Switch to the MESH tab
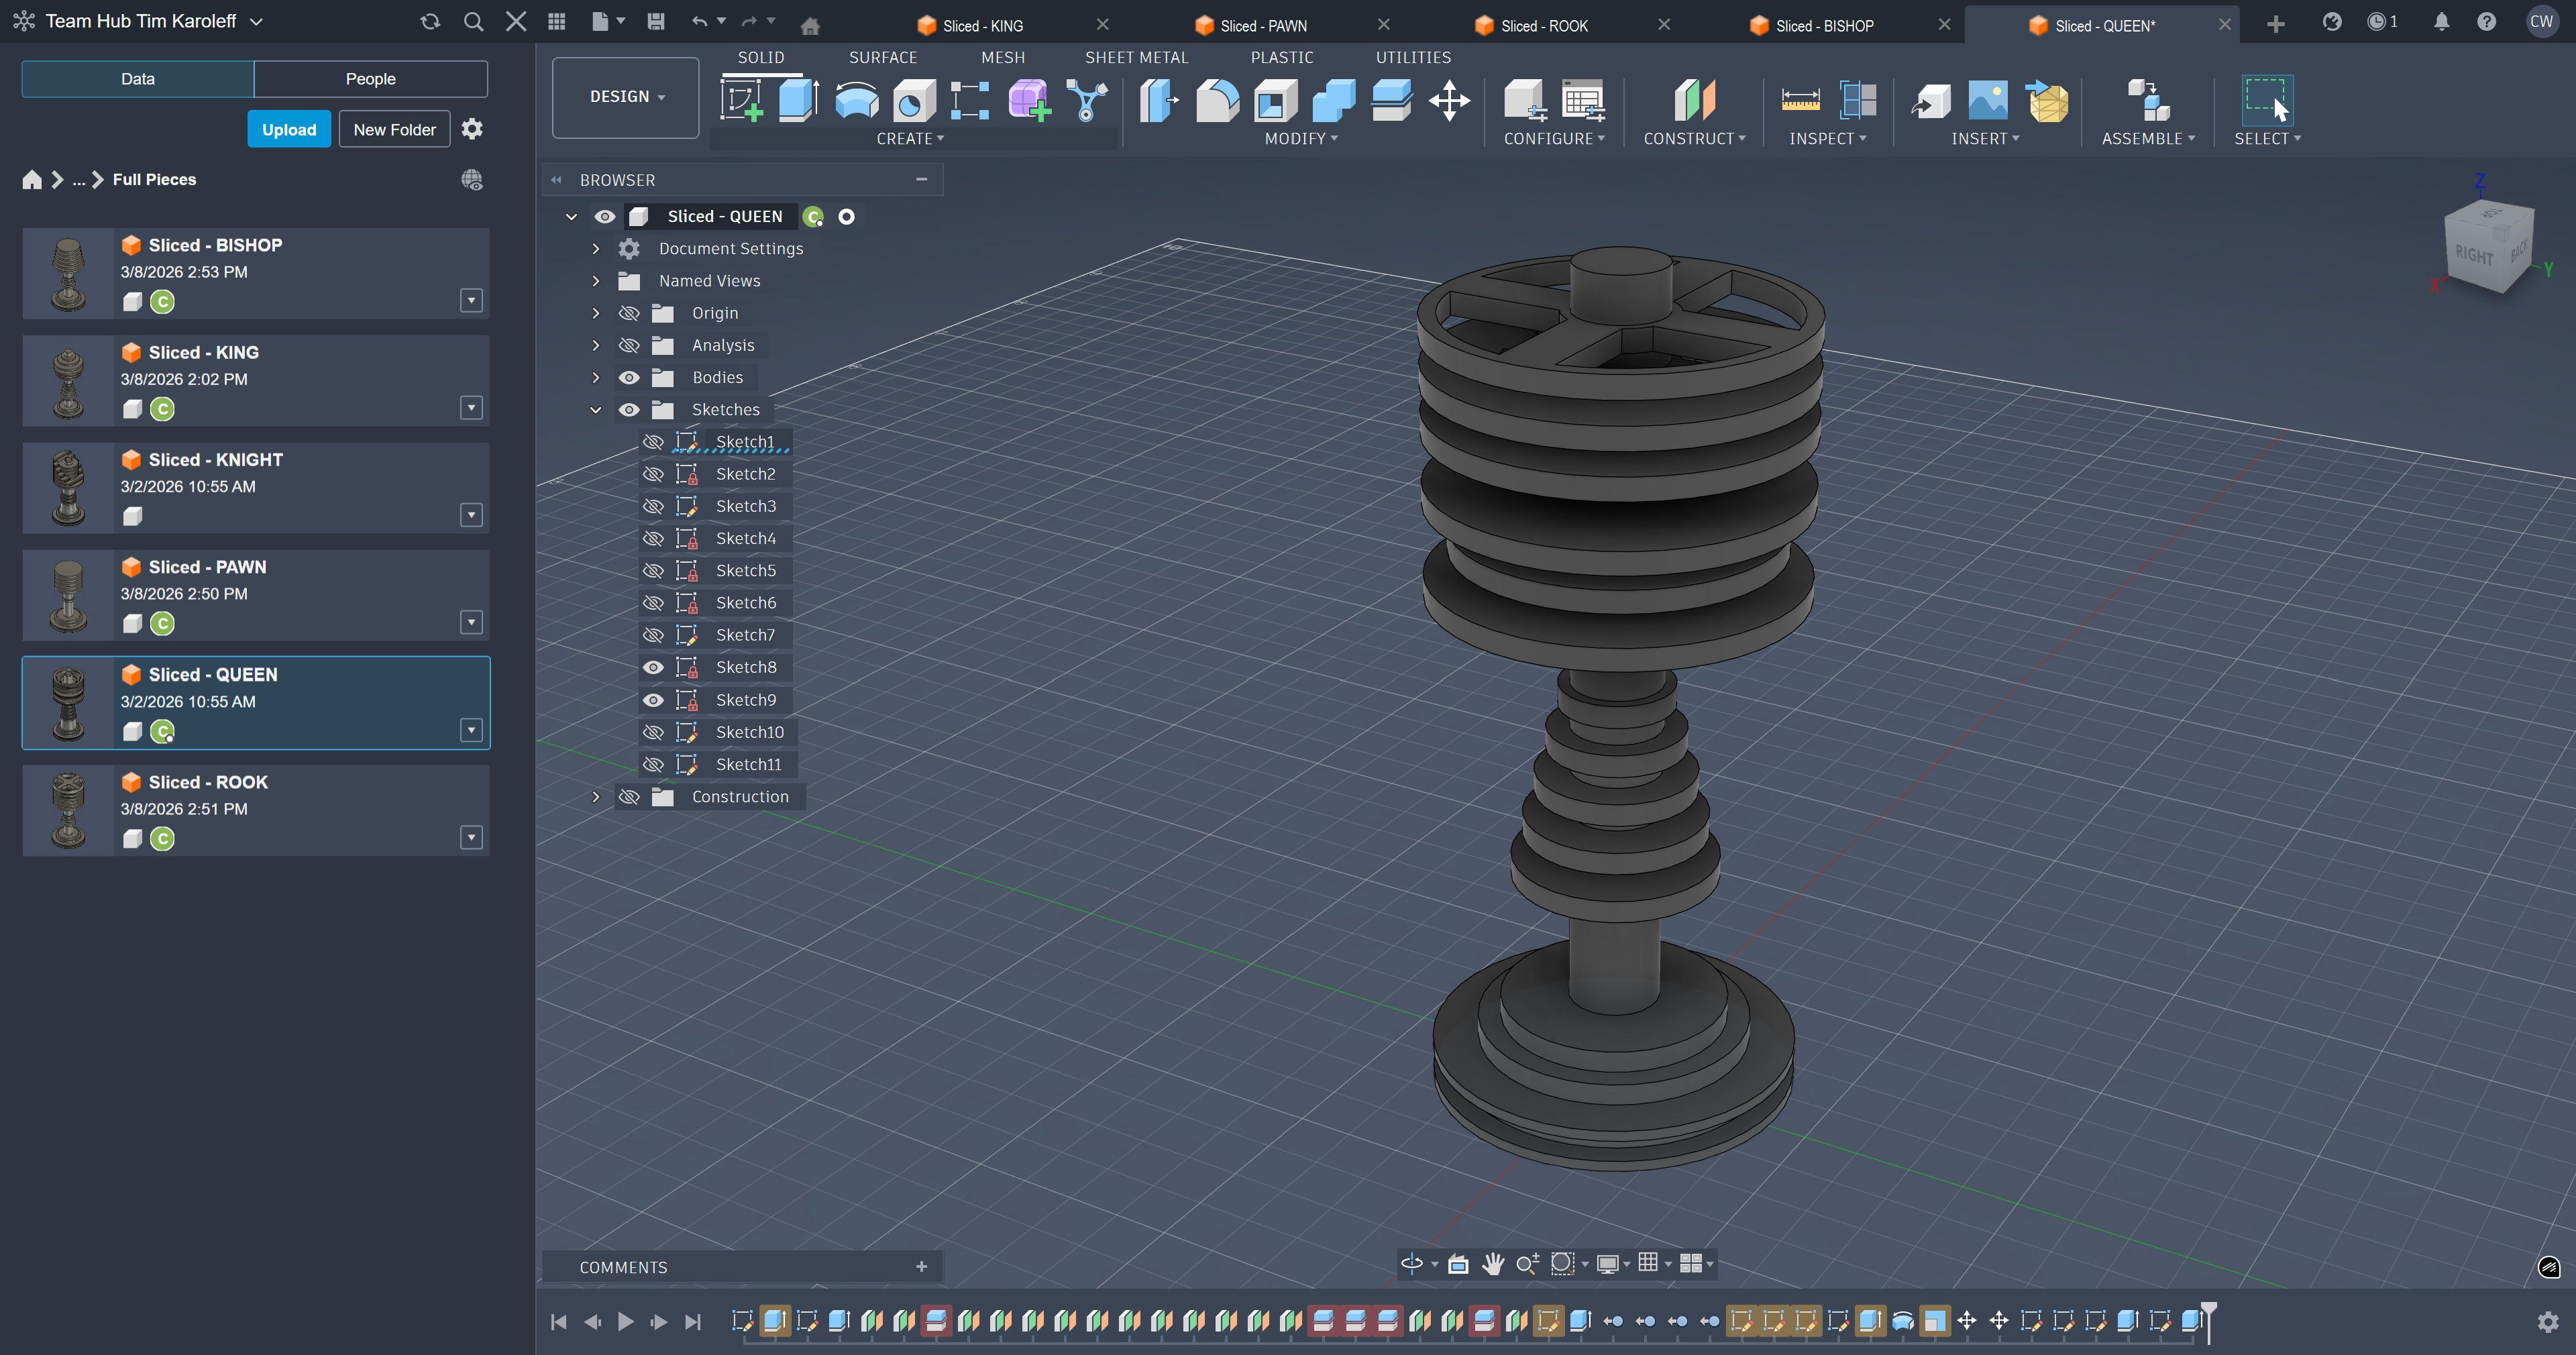This screenshot has height=1355, width=2576. [1003, 58]
